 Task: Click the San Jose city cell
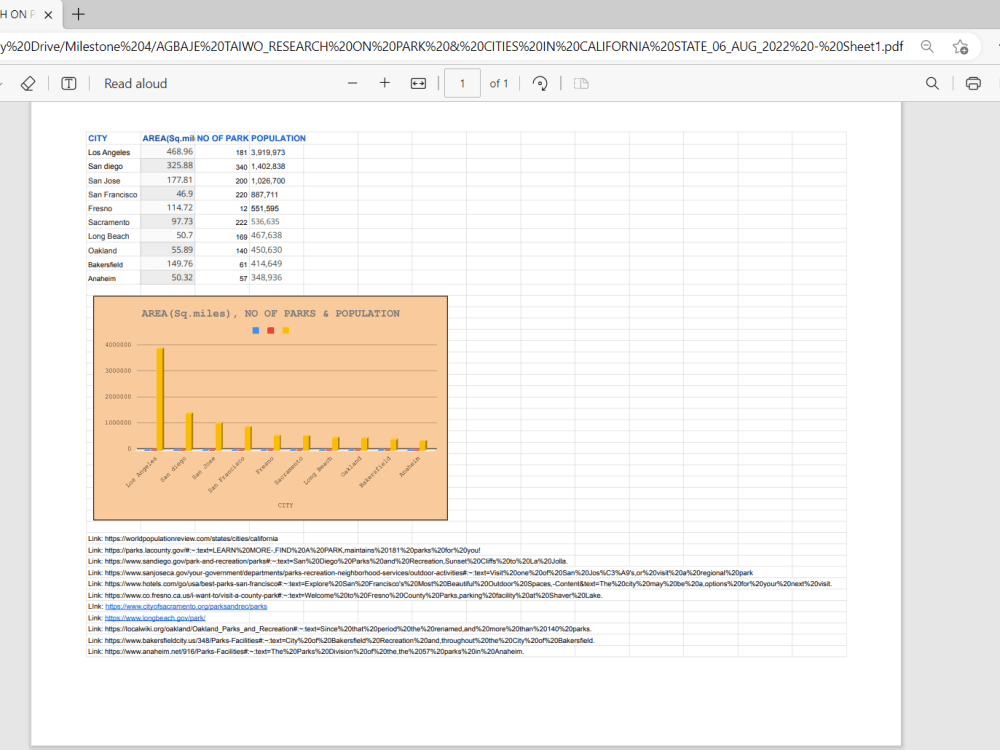(104, 180)
